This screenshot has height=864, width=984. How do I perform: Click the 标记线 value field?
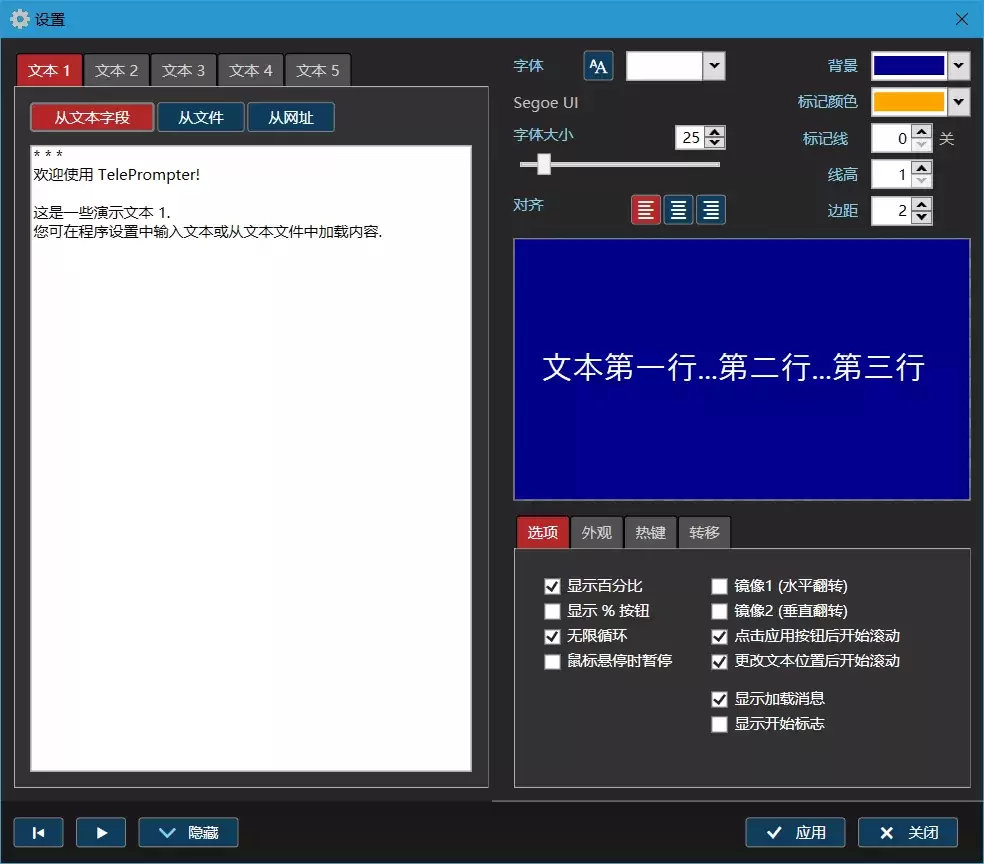[x=891, y=138]
